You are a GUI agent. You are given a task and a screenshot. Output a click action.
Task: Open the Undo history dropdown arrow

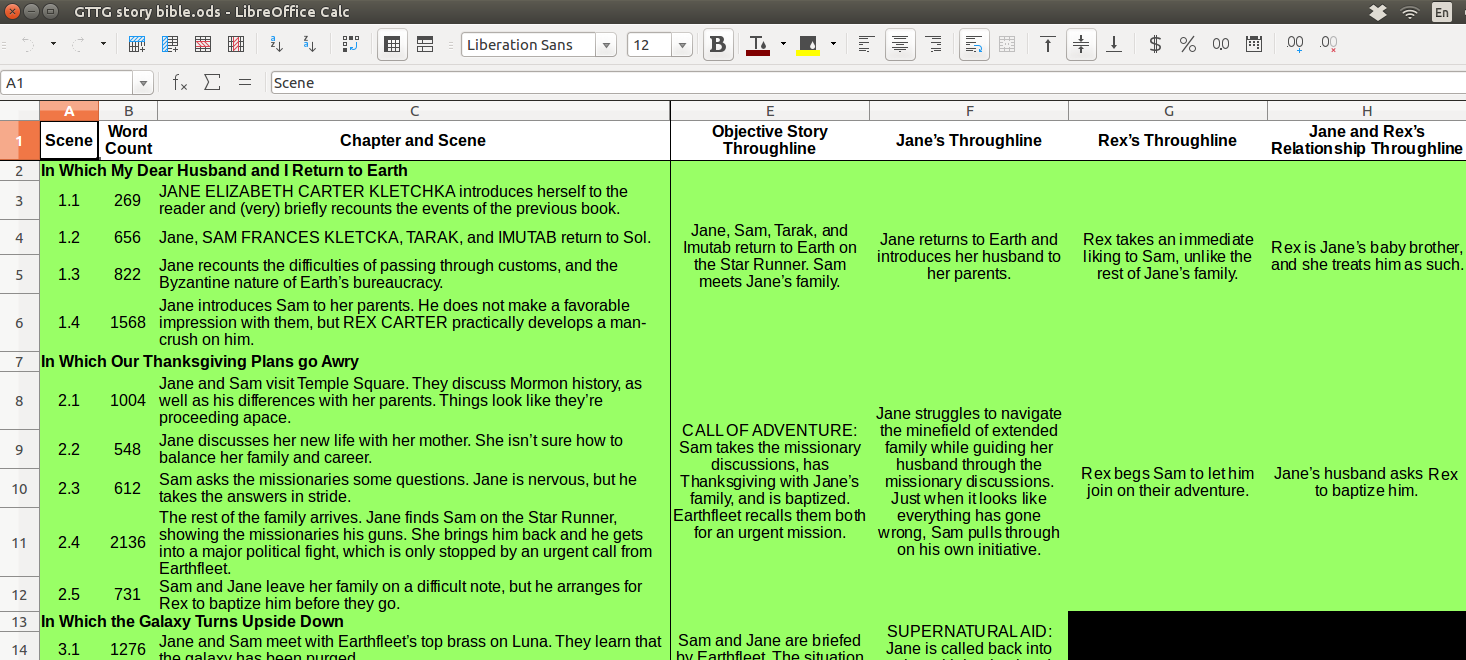pos(53,45)
